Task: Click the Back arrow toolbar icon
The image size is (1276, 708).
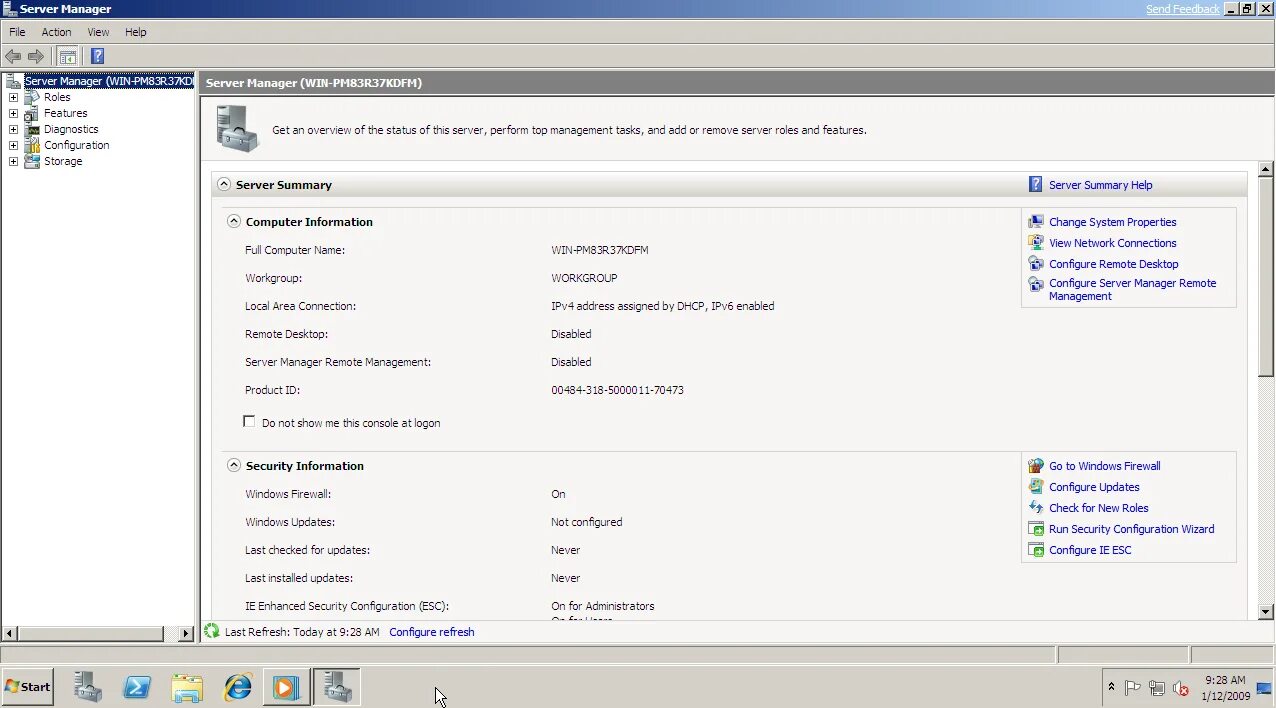Action: tap(13, 56)
